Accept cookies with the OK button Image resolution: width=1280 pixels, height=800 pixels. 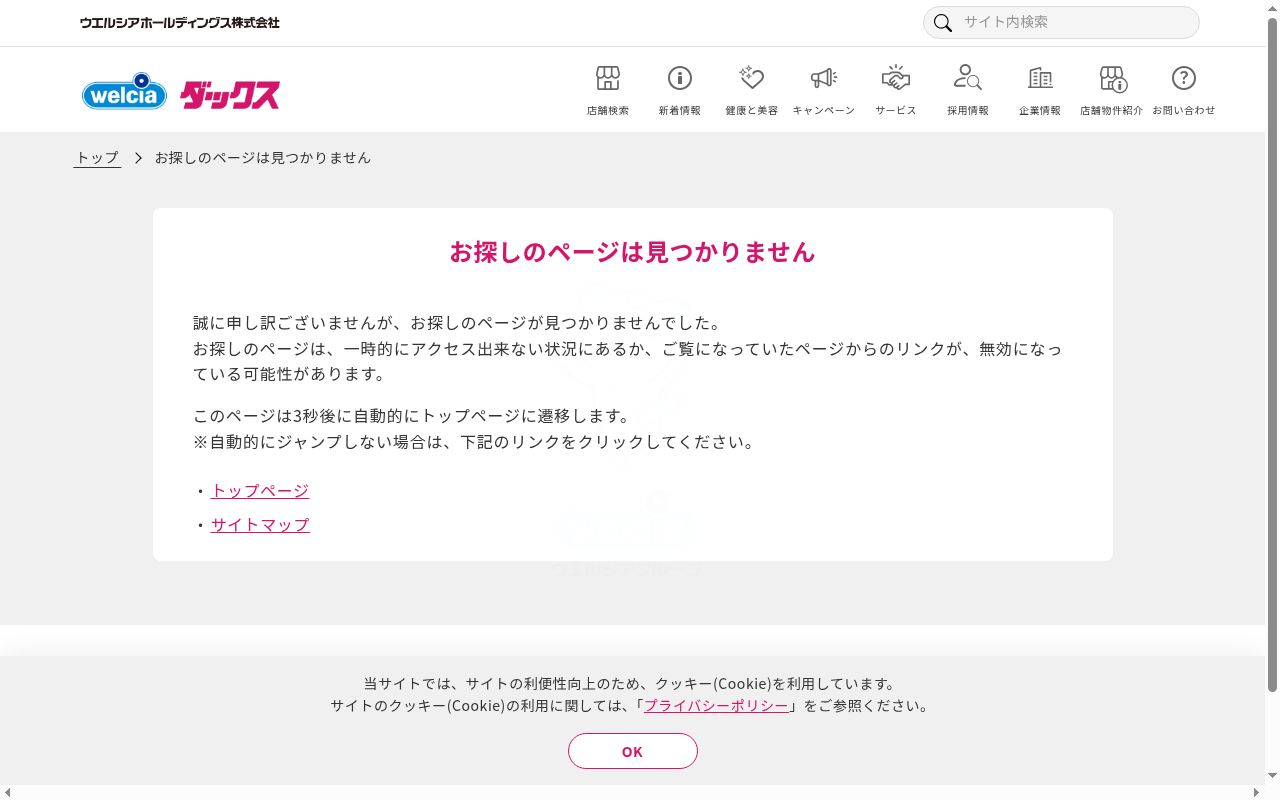tap(633, 751)
